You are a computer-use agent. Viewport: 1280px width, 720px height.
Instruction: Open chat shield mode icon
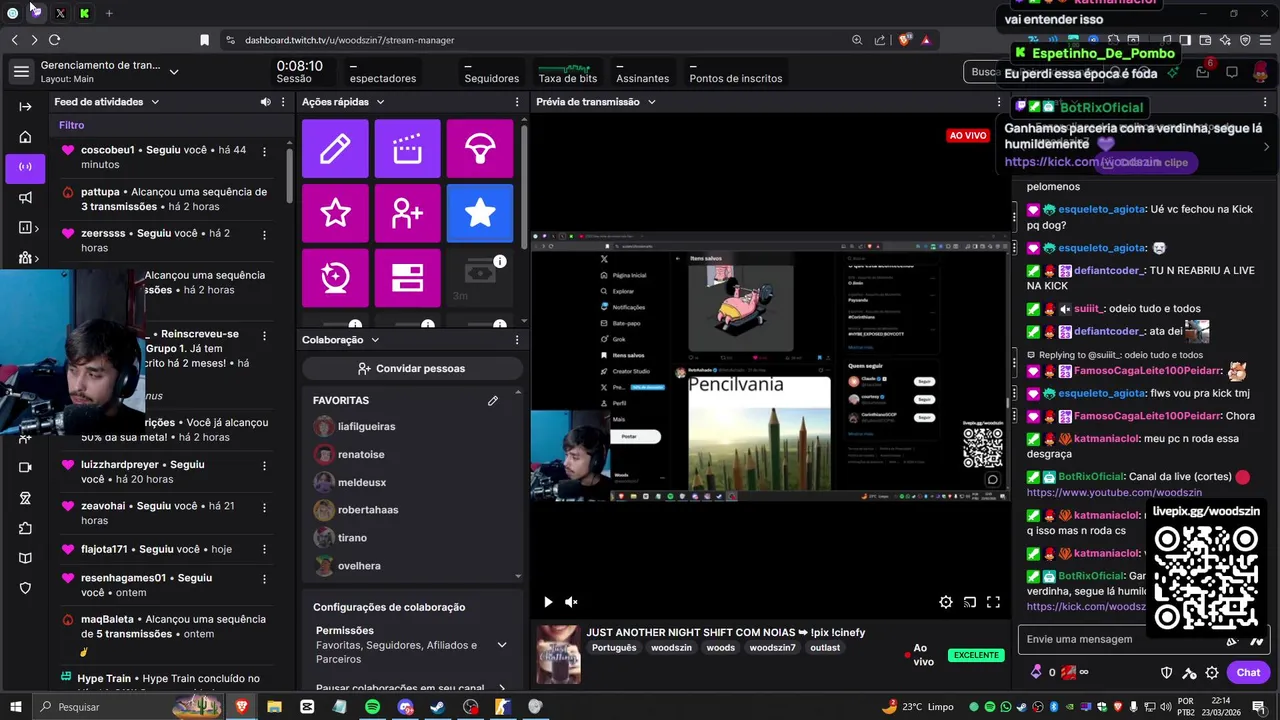click(x=1166, y=673)
